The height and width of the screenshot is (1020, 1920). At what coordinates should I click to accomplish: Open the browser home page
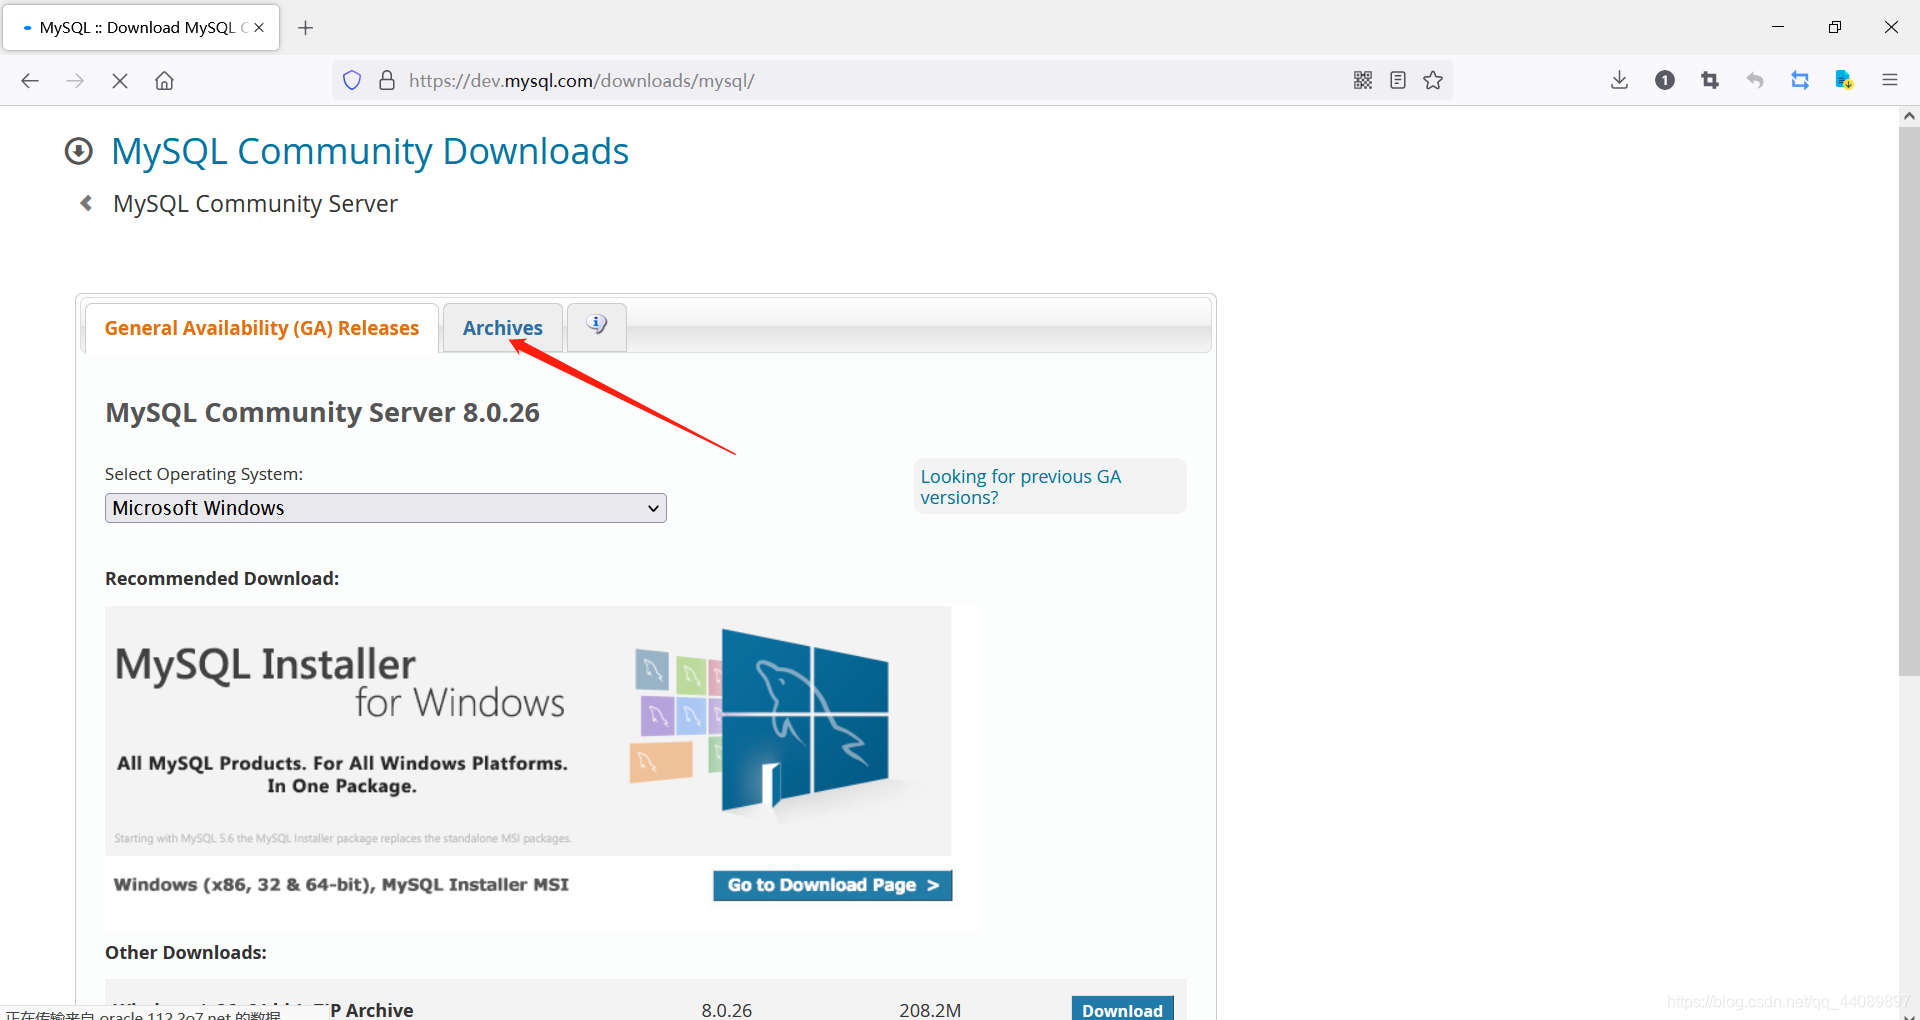[164, 81]
